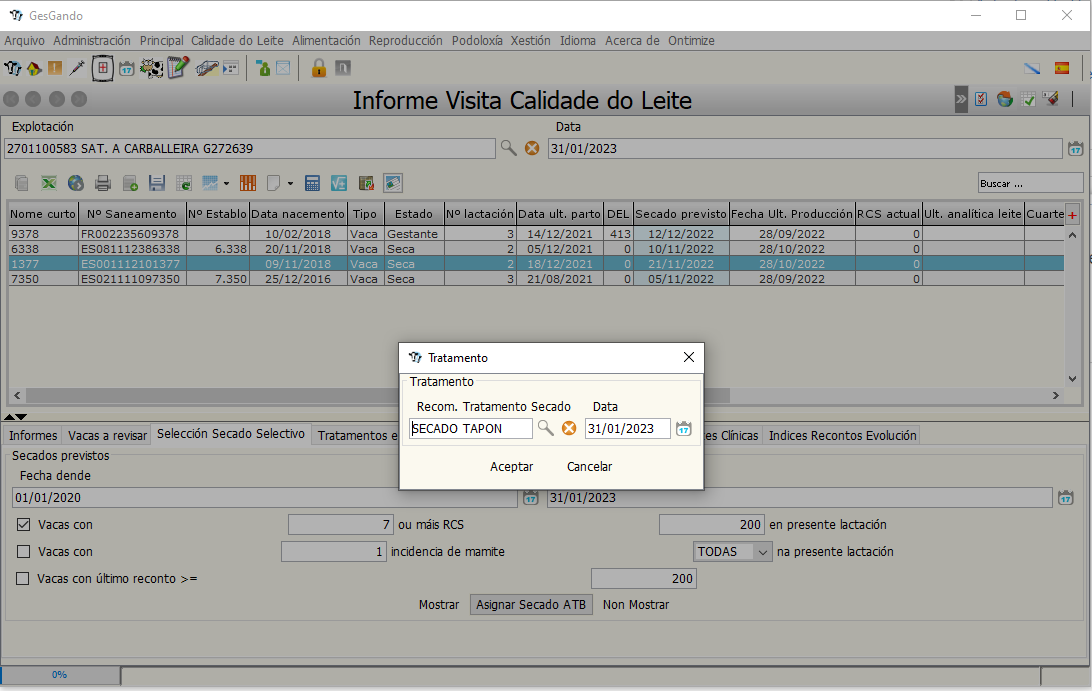
Task: Click the table's vertical scroll down arrow
Action: point(1072,380)
